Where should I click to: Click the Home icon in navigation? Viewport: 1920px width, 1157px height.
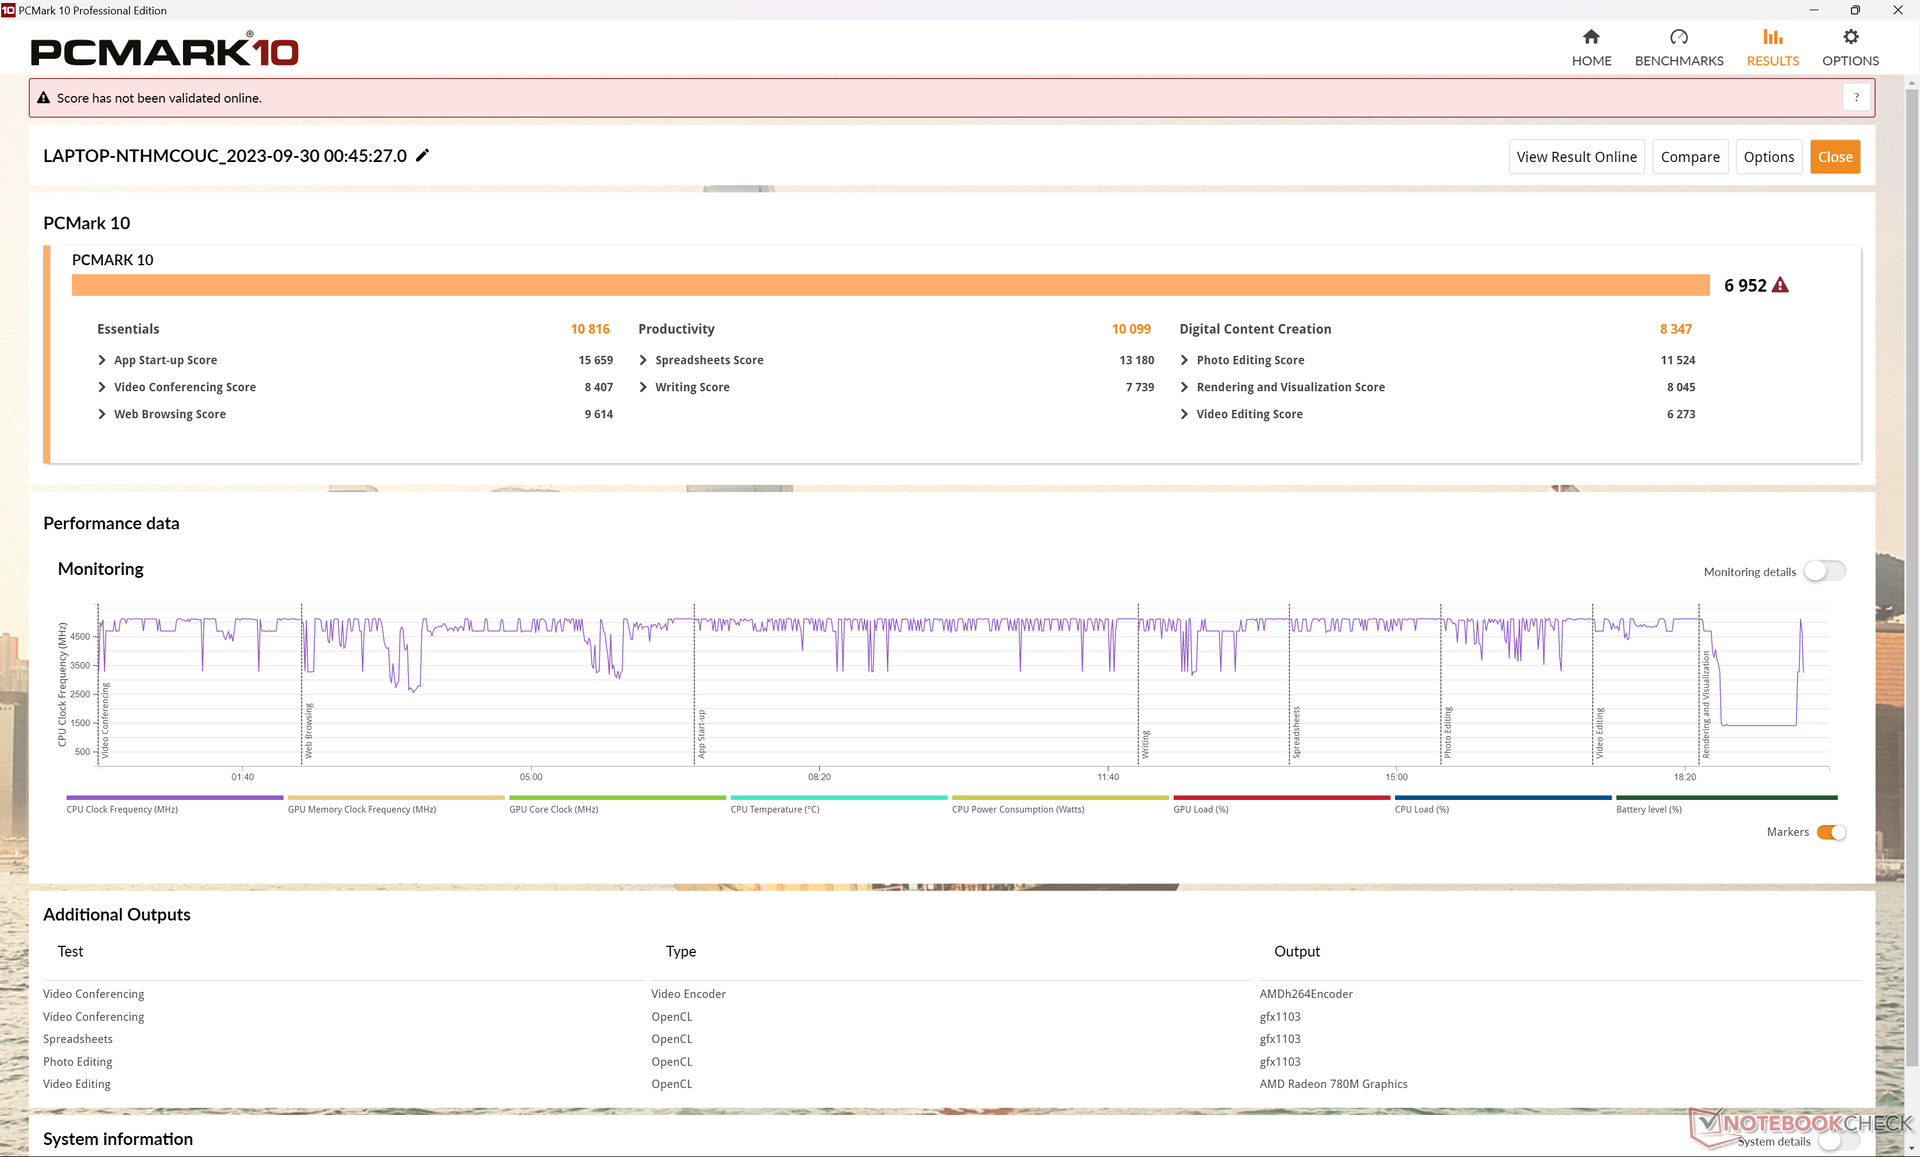(x=1591, y=38)
